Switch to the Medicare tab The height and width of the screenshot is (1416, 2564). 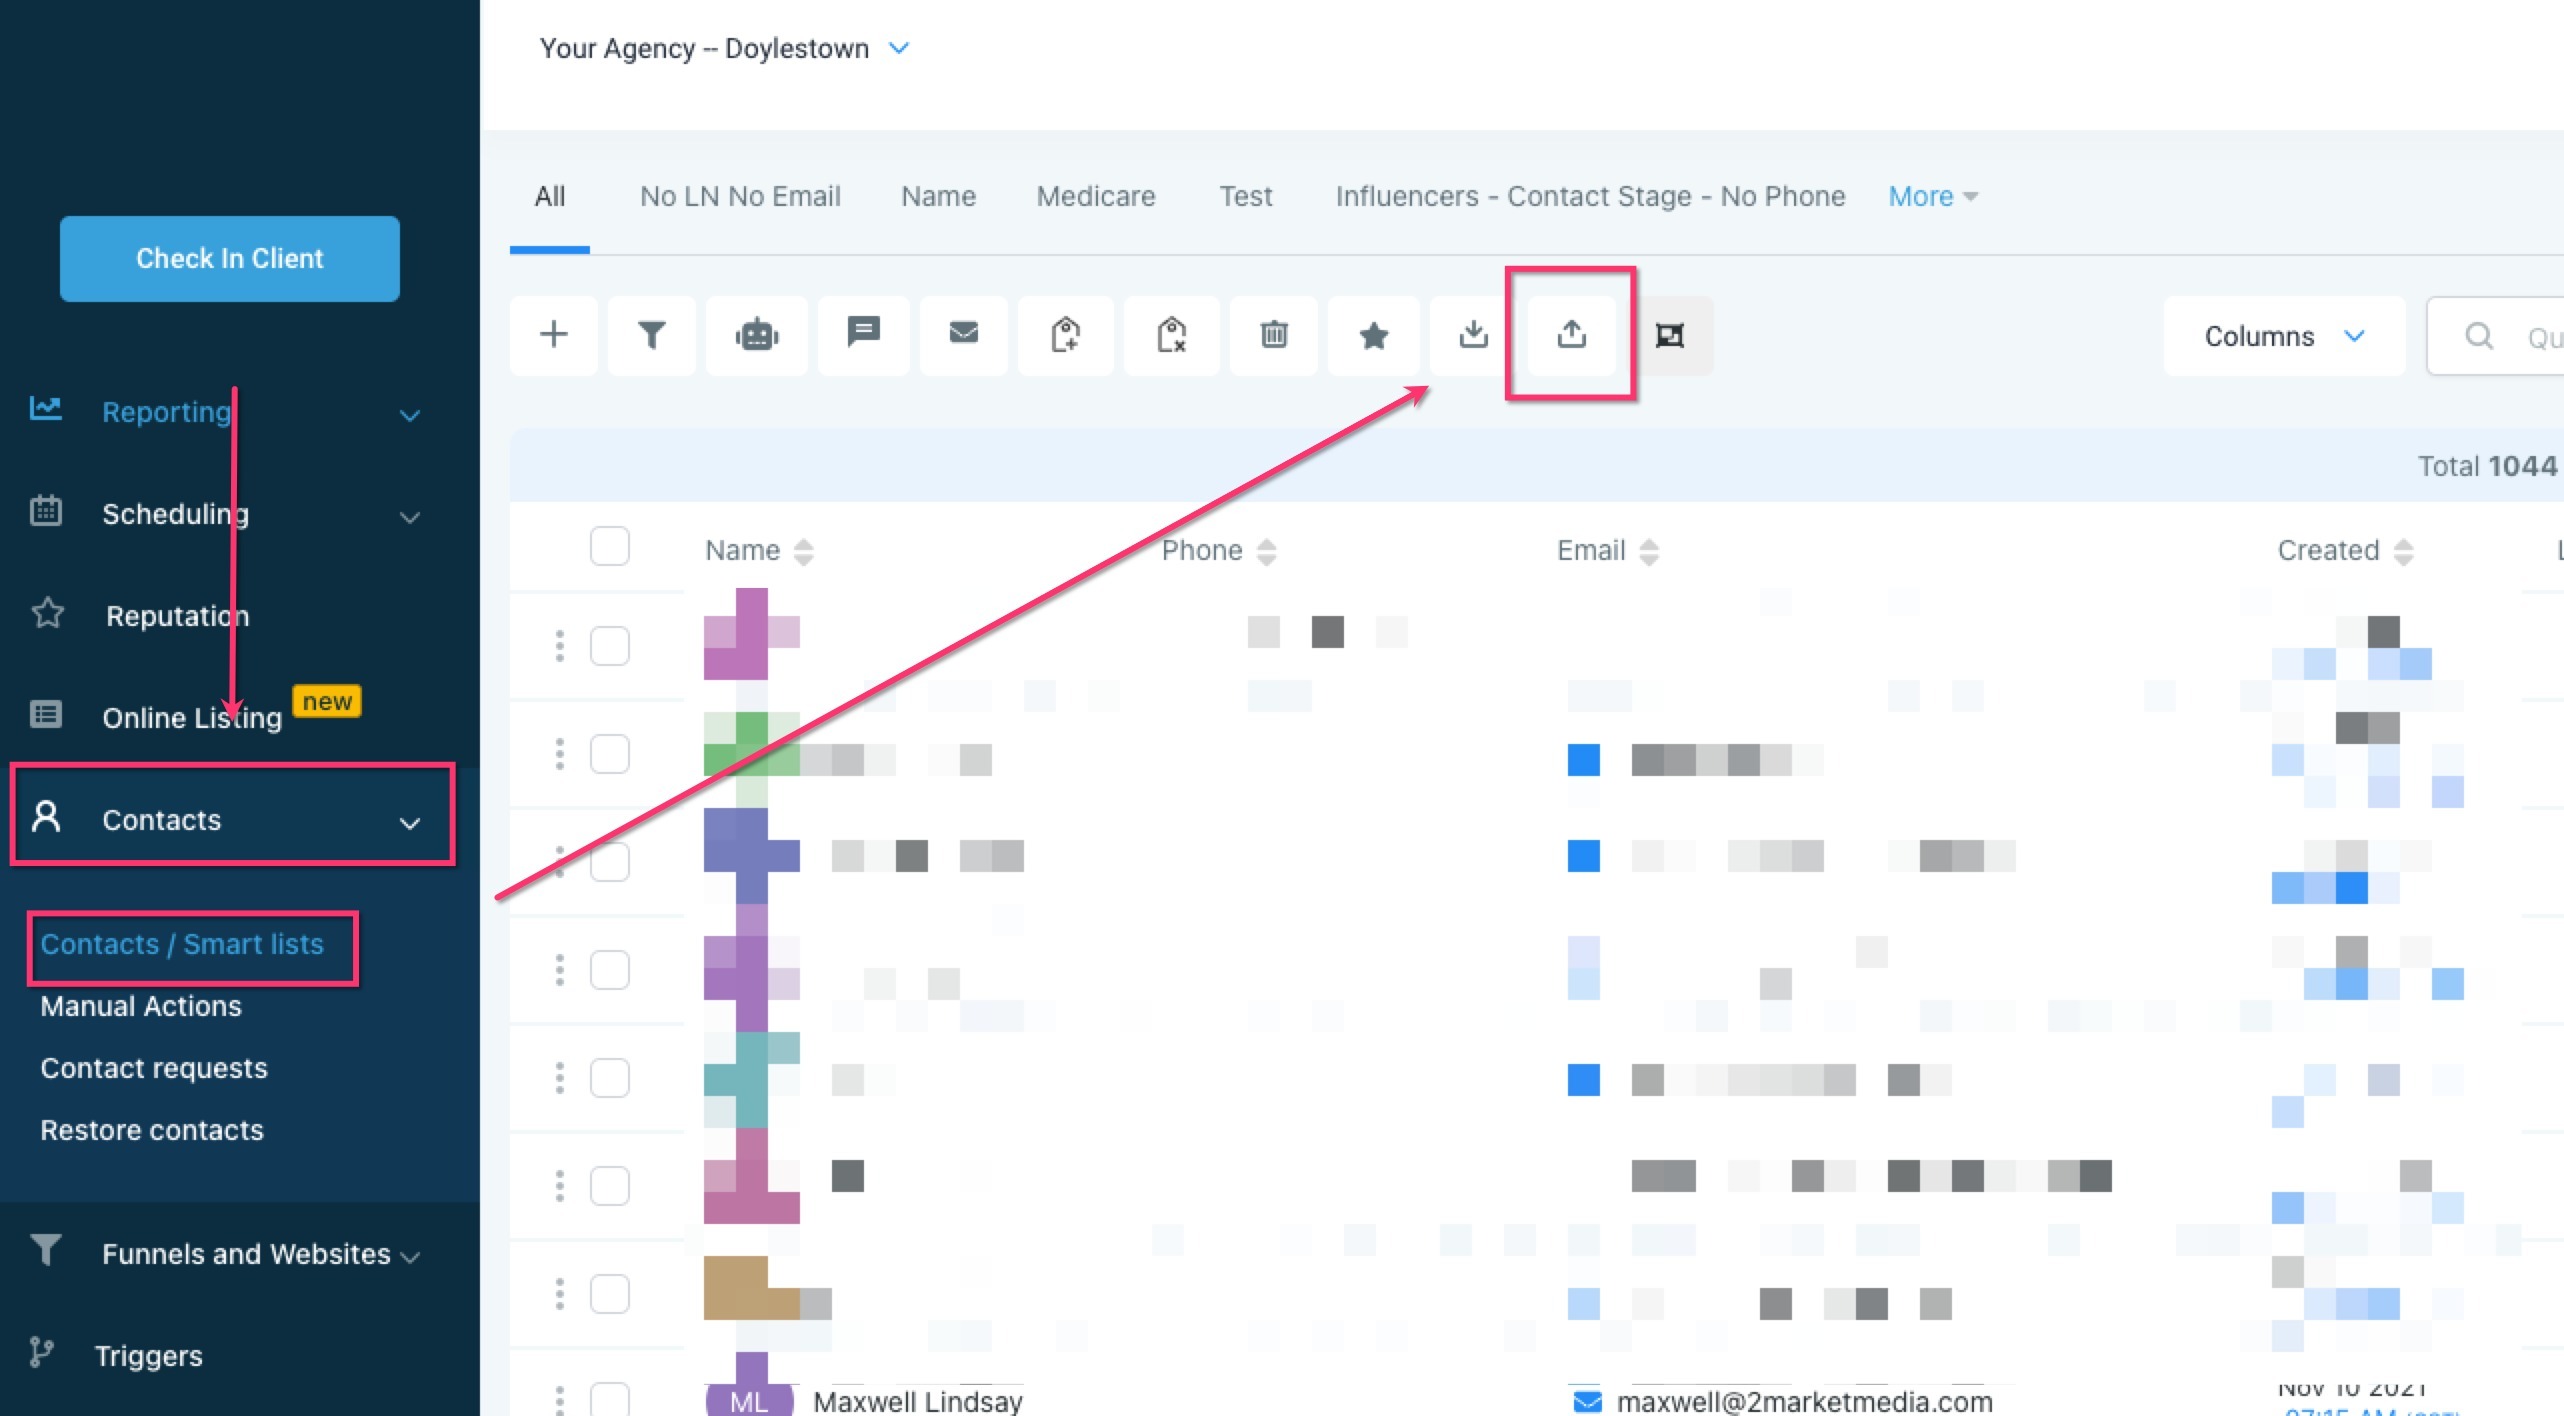point(1095,197)
